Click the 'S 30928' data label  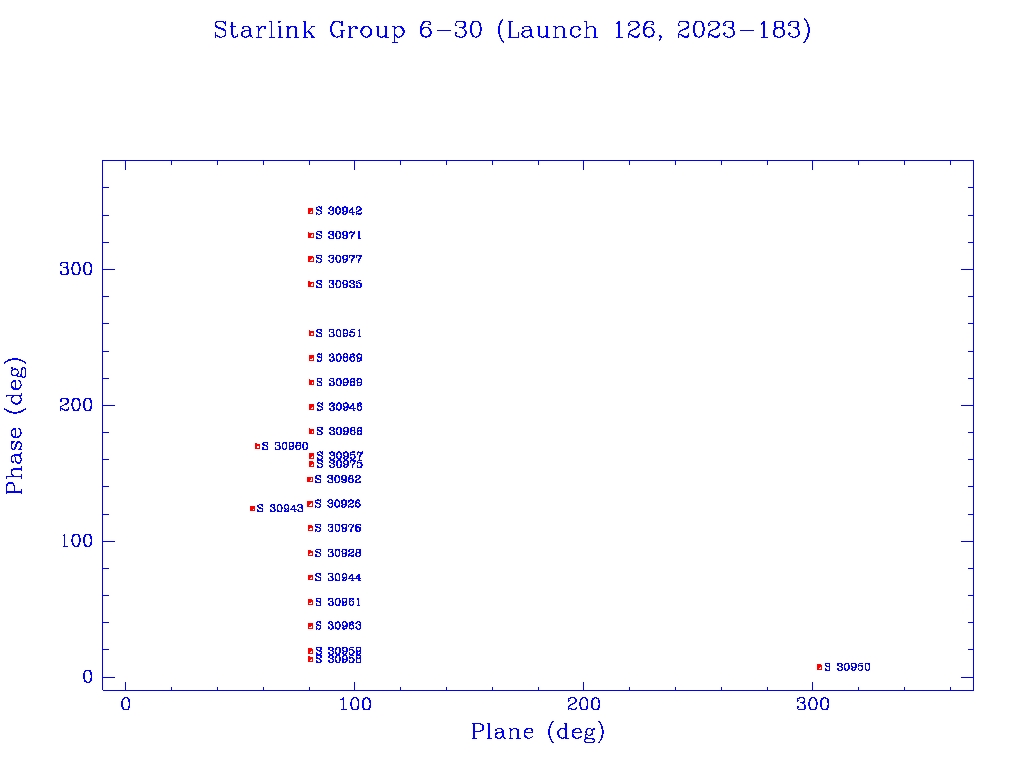(338, 553)
